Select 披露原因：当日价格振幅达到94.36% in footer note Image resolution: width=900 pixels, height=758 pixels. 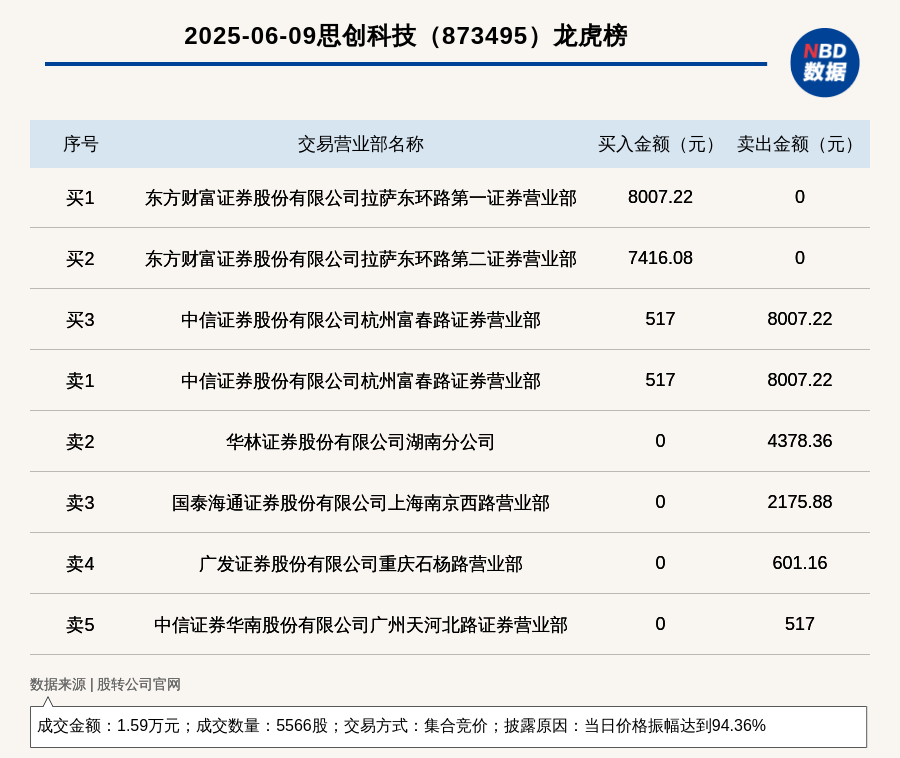click(635, 726)
